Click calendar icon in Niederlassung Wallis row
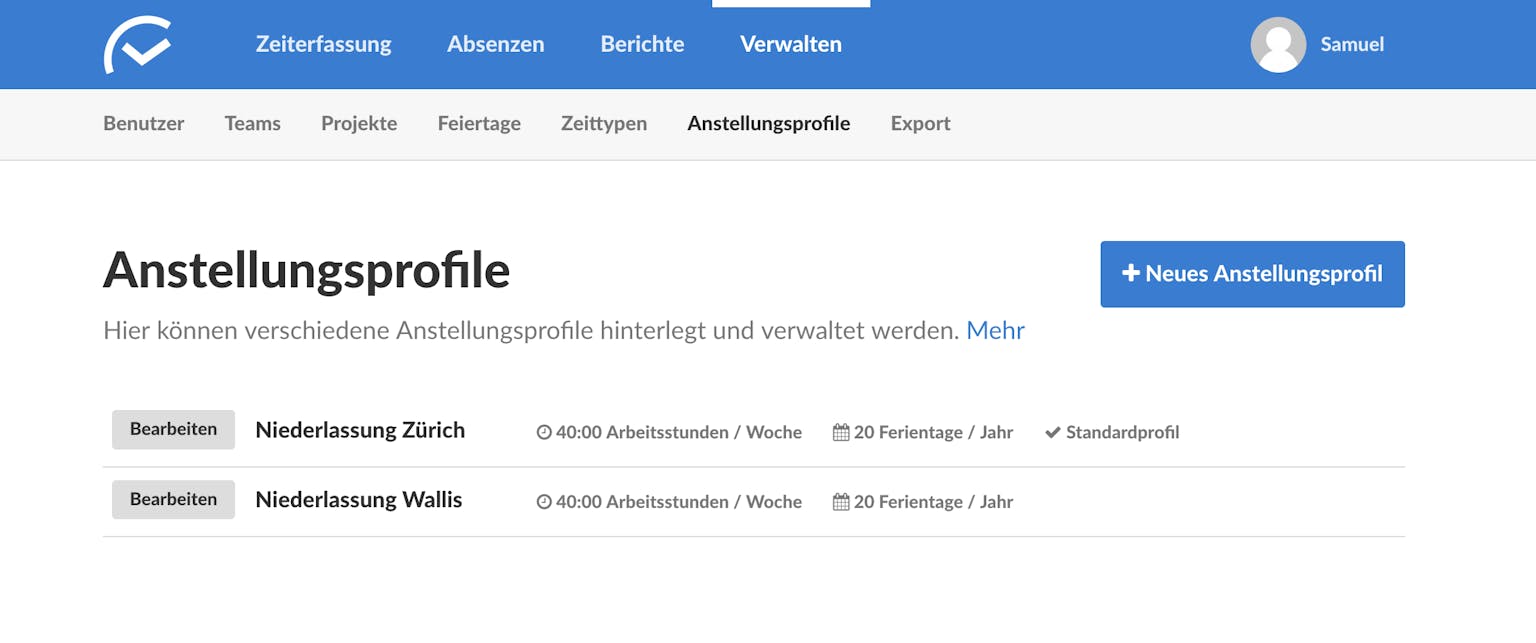This screenshot has width=1536, height=643. tap(841, 502)
